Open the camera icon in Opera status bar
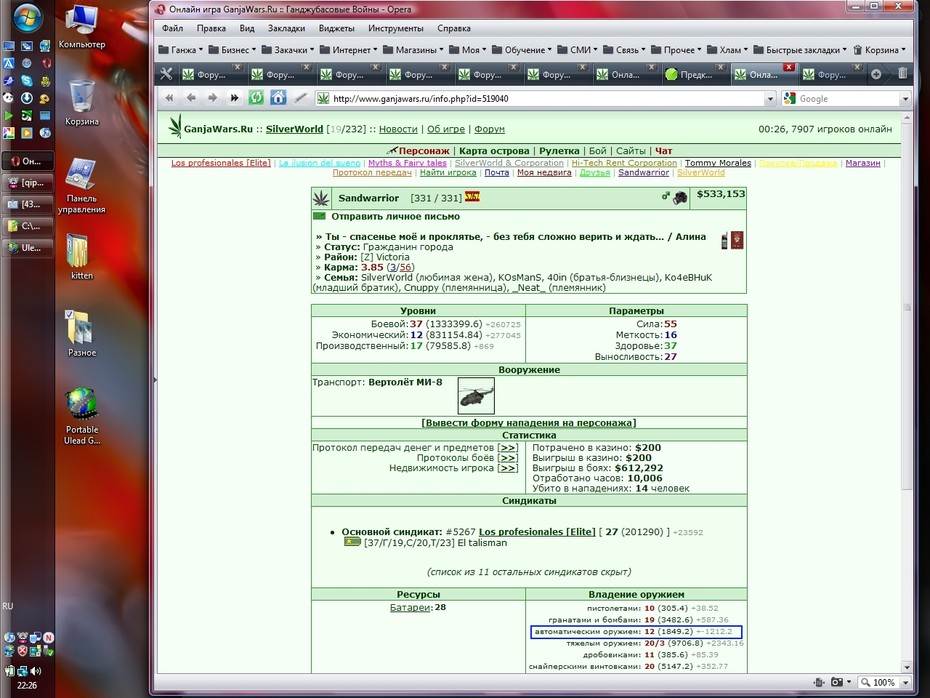This screenshot has height=698, width=930. (x=837, y=682)
